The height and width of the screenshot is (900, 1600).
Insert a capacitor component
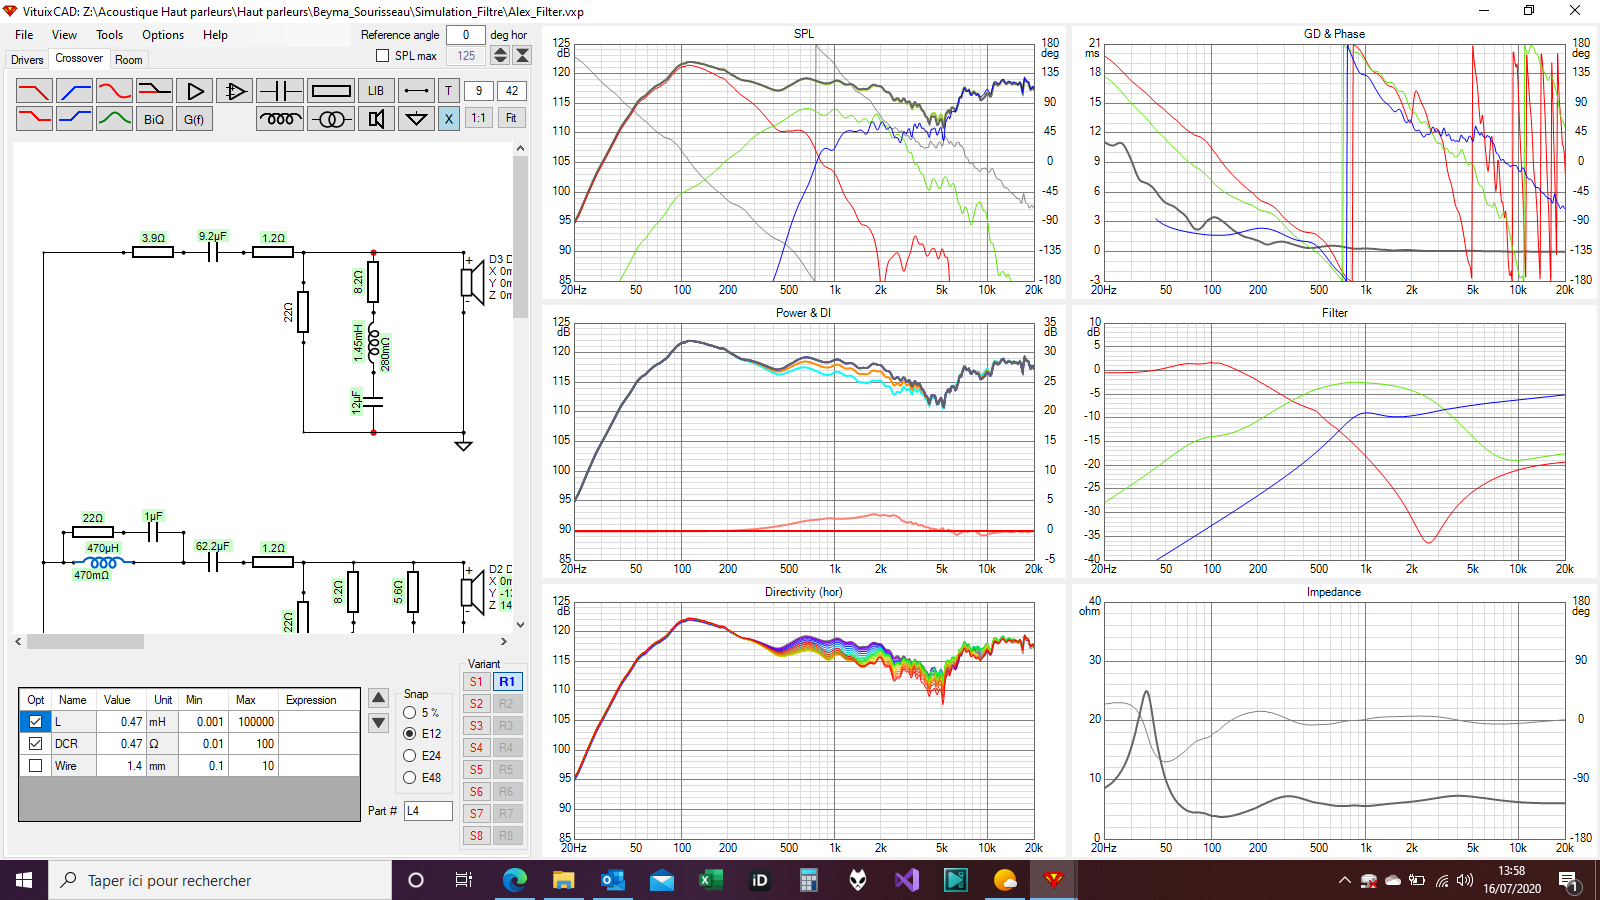[x=280, y=91]
